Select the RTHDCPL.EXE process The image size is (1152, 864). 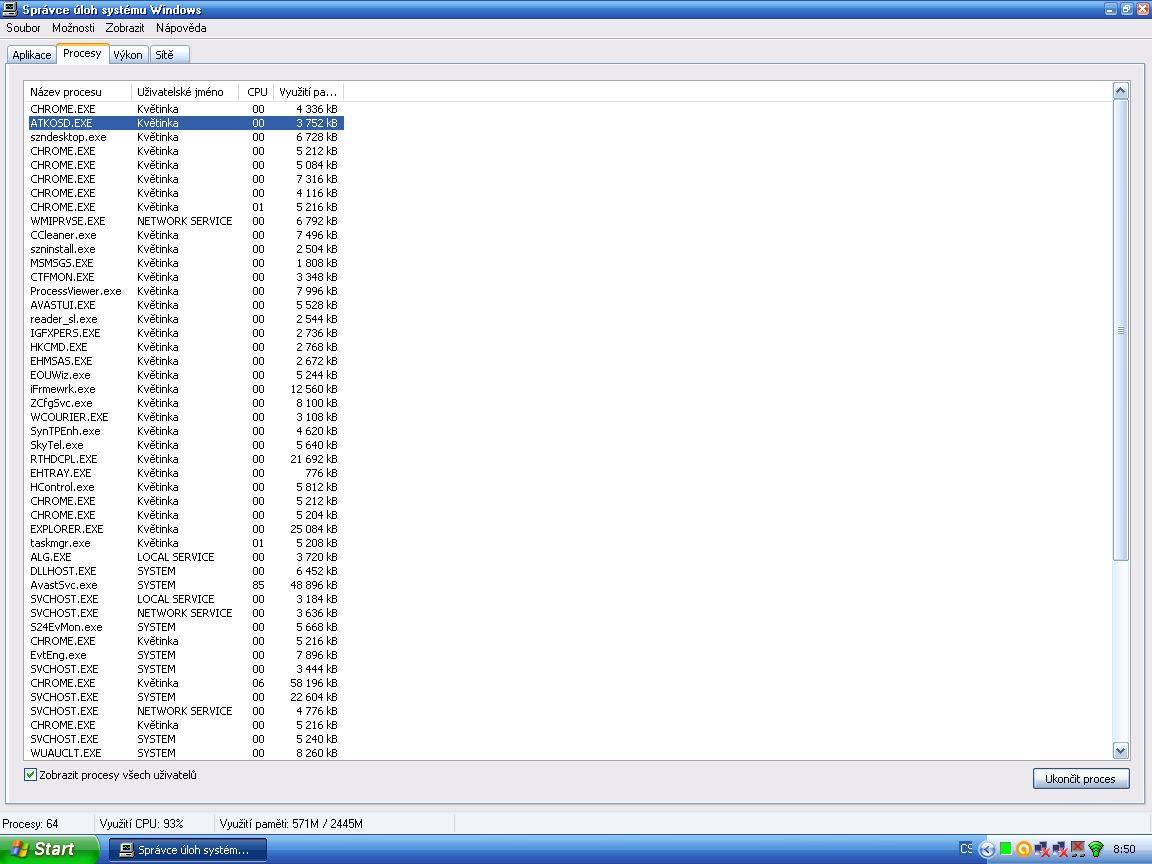(186, 459)
